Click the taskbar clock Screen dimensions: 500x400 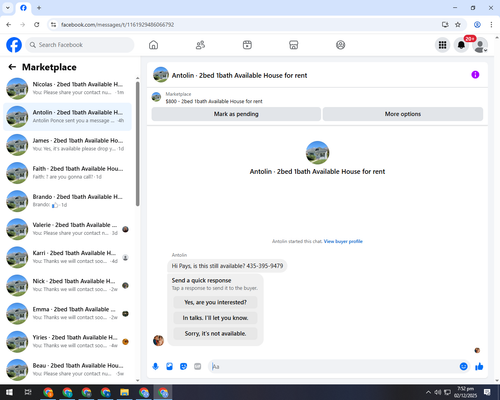coord(465,392)
